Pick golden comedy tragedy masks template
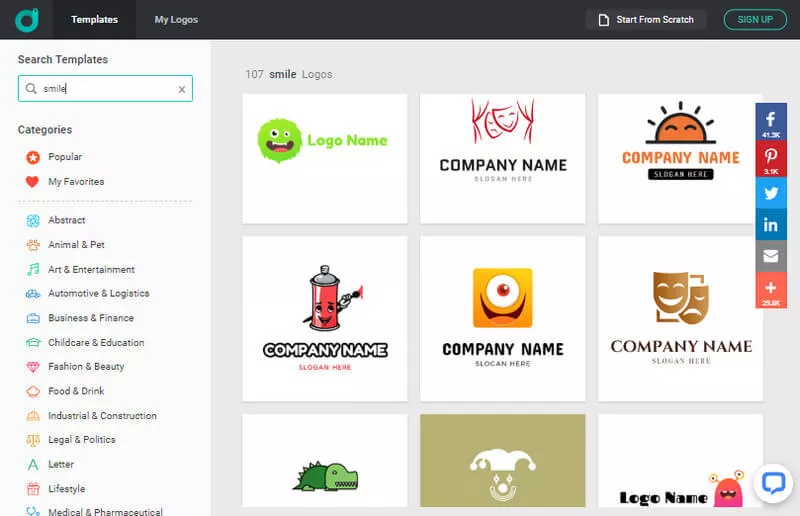Screen dimensions: 800x516 [681, 318]
